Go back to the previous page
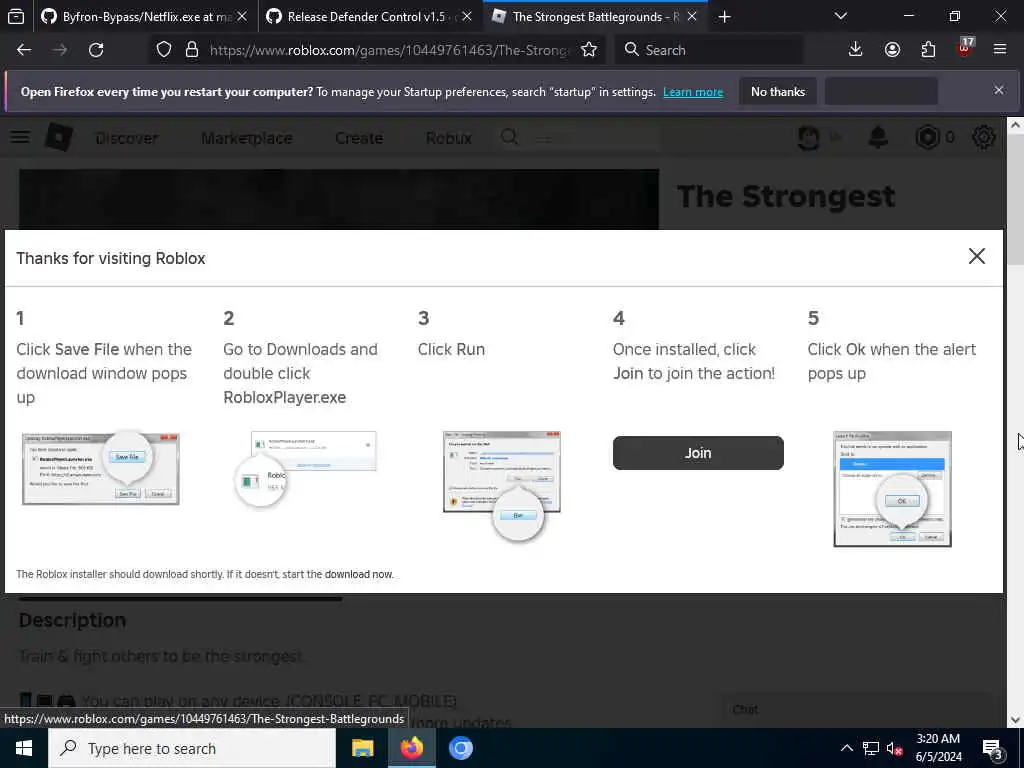This screenshot has height=768, width=1024. [x=24, y=50]
